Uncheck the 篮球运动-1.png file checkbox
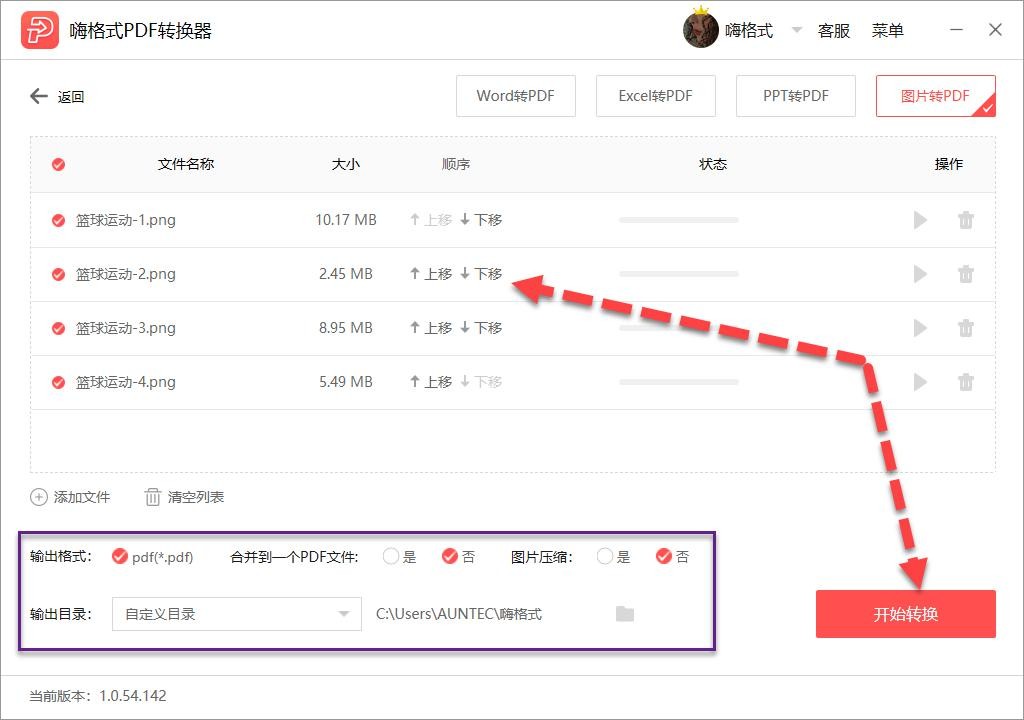This screenshot has width=1024, height=720. [x=59, y=220]
